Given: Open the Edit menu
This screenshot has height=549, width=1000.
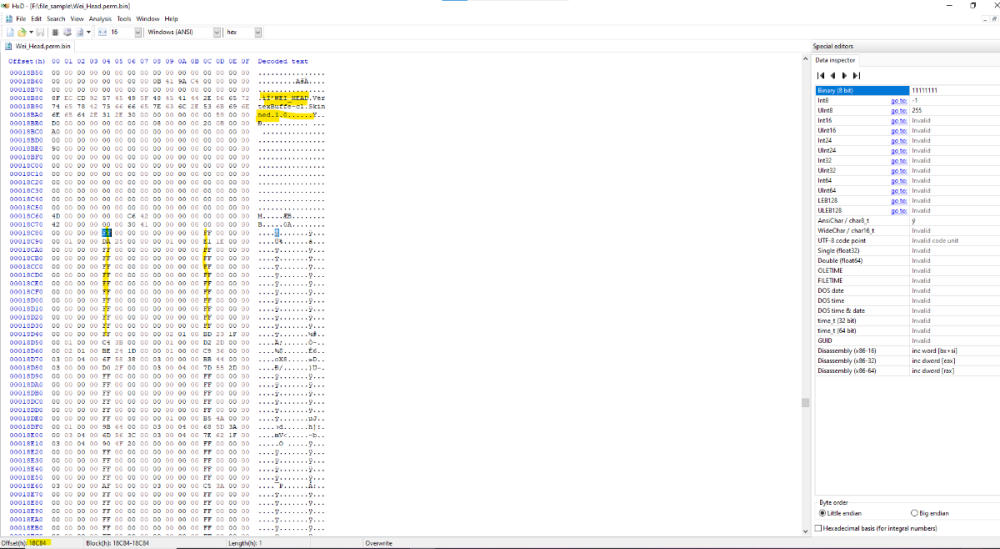Looking at the screenshot, I should [x=36, y=19].
